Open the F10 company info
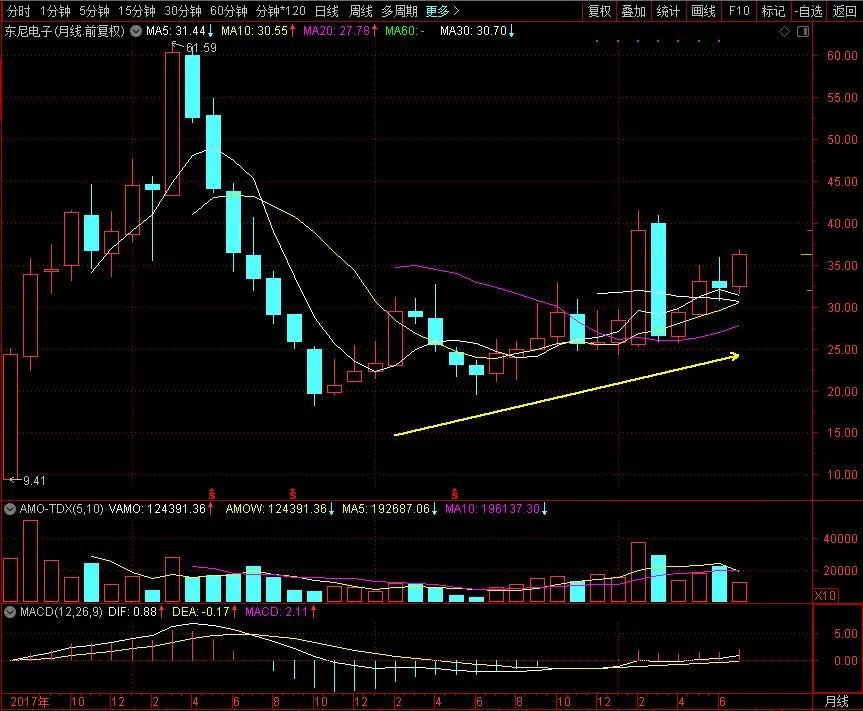Screen dimensions: 863x711 pyautogui.click(x=739, y=11)
